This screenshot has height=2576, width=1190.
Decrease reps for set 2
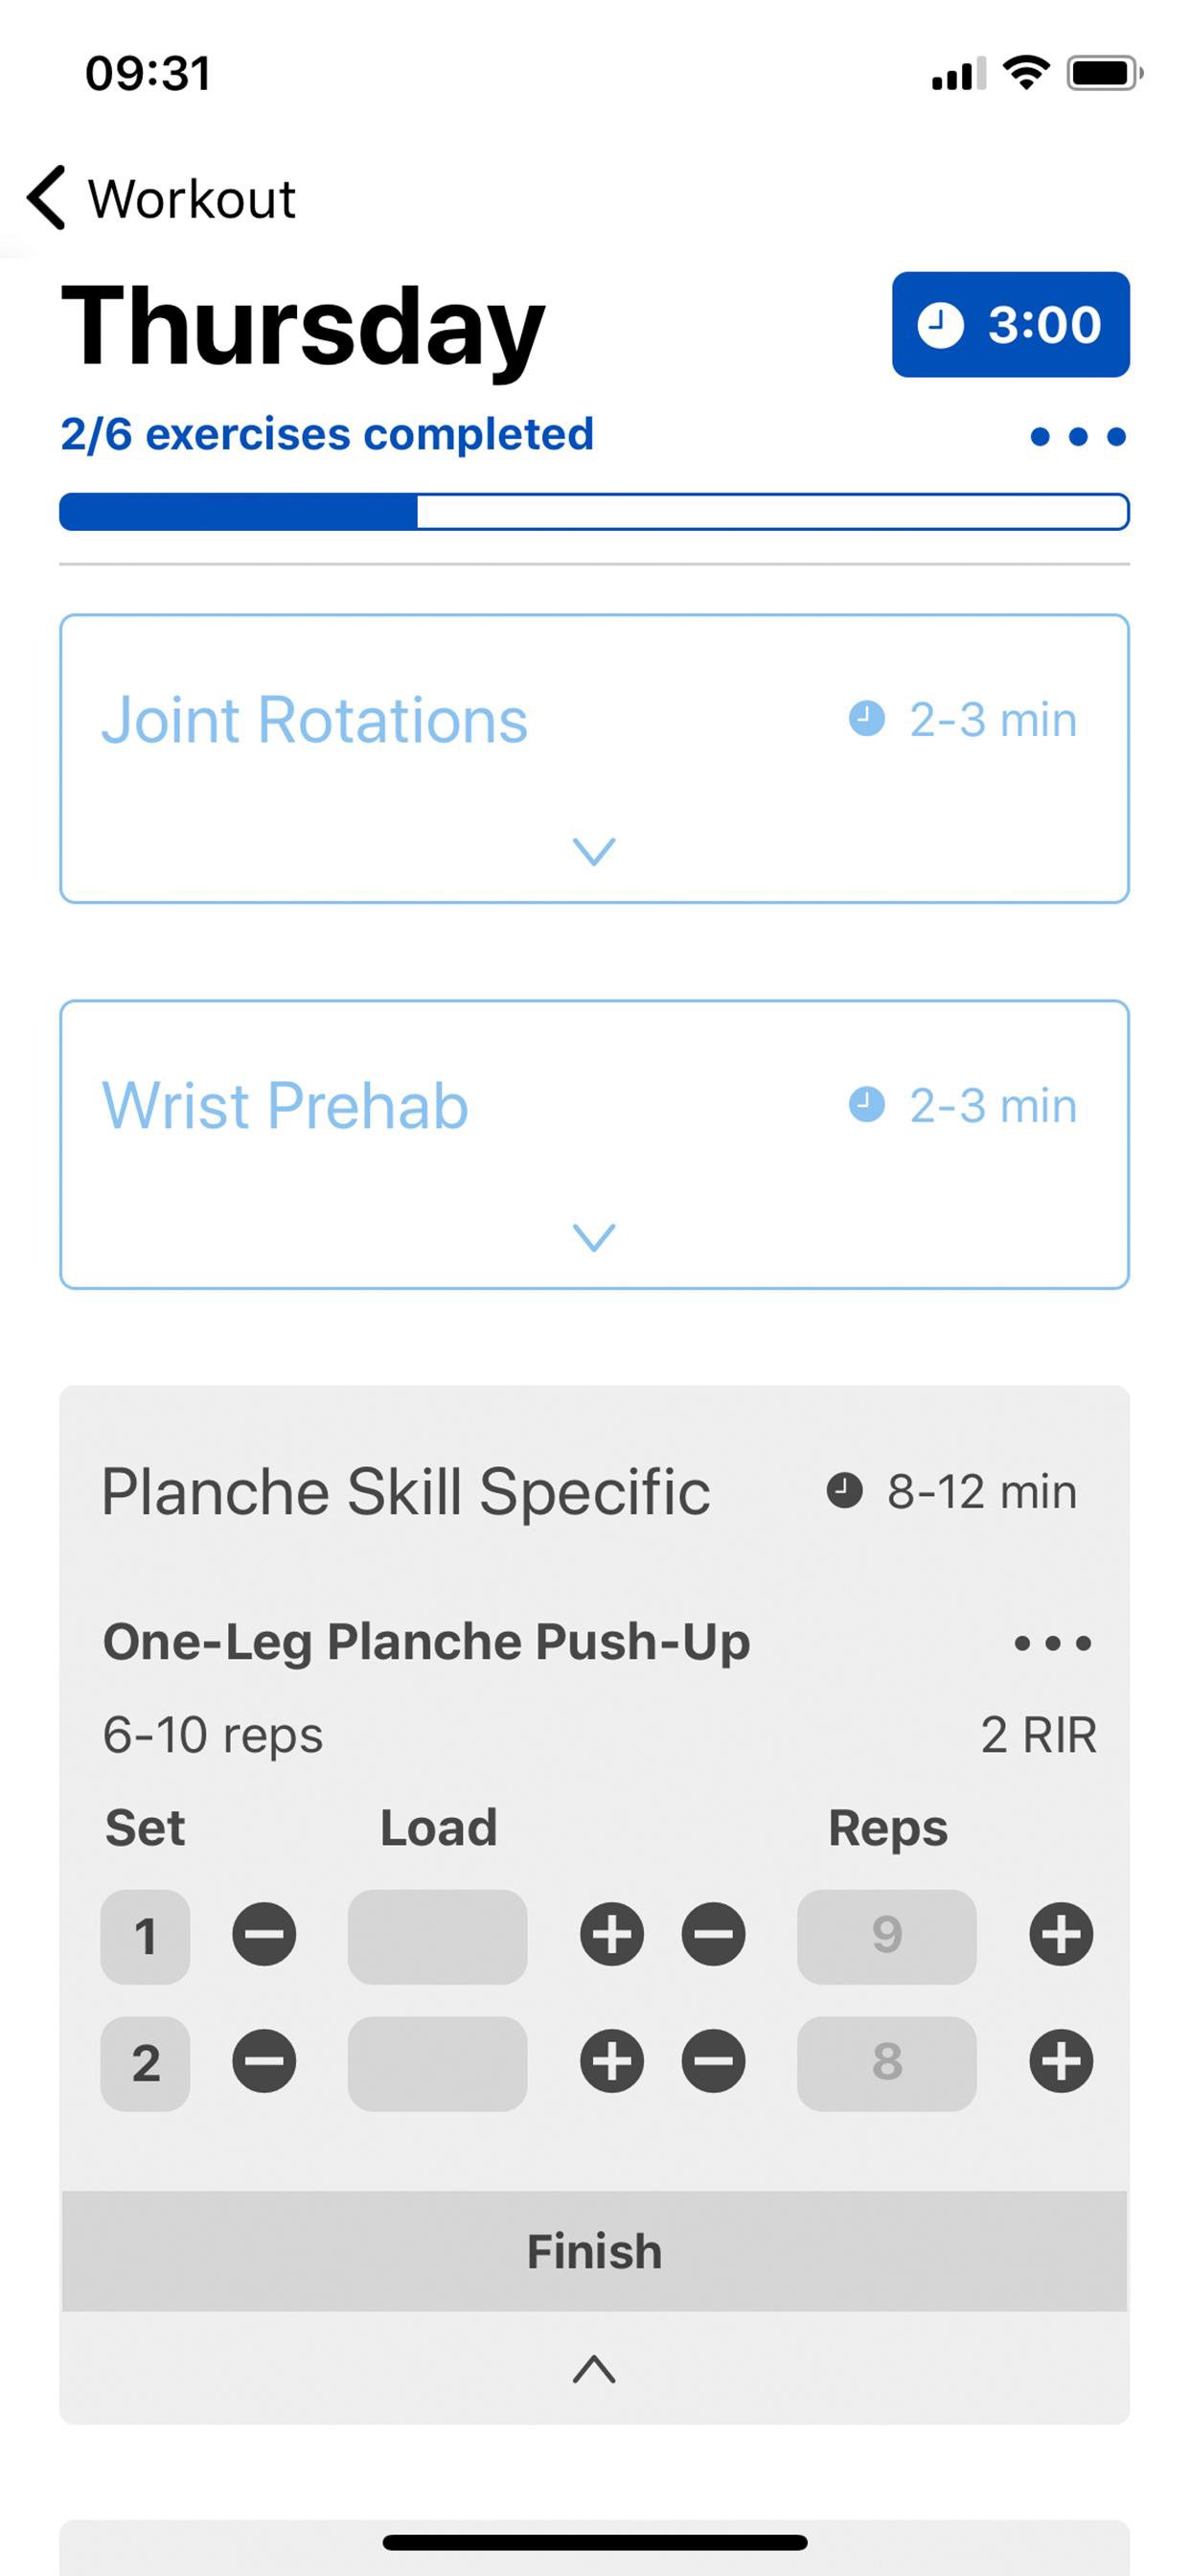click(x=713, y=2062)
